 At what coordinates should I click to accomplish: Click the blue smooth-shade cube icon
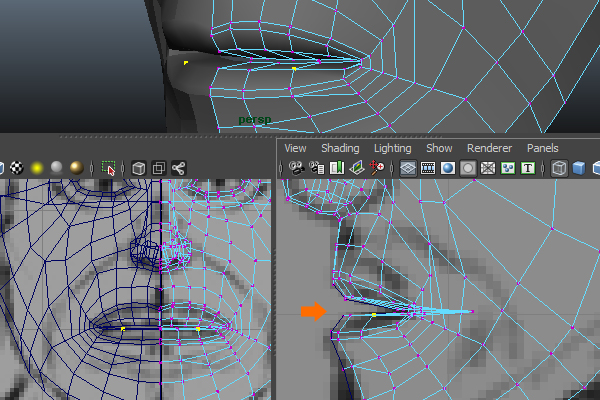580,168
